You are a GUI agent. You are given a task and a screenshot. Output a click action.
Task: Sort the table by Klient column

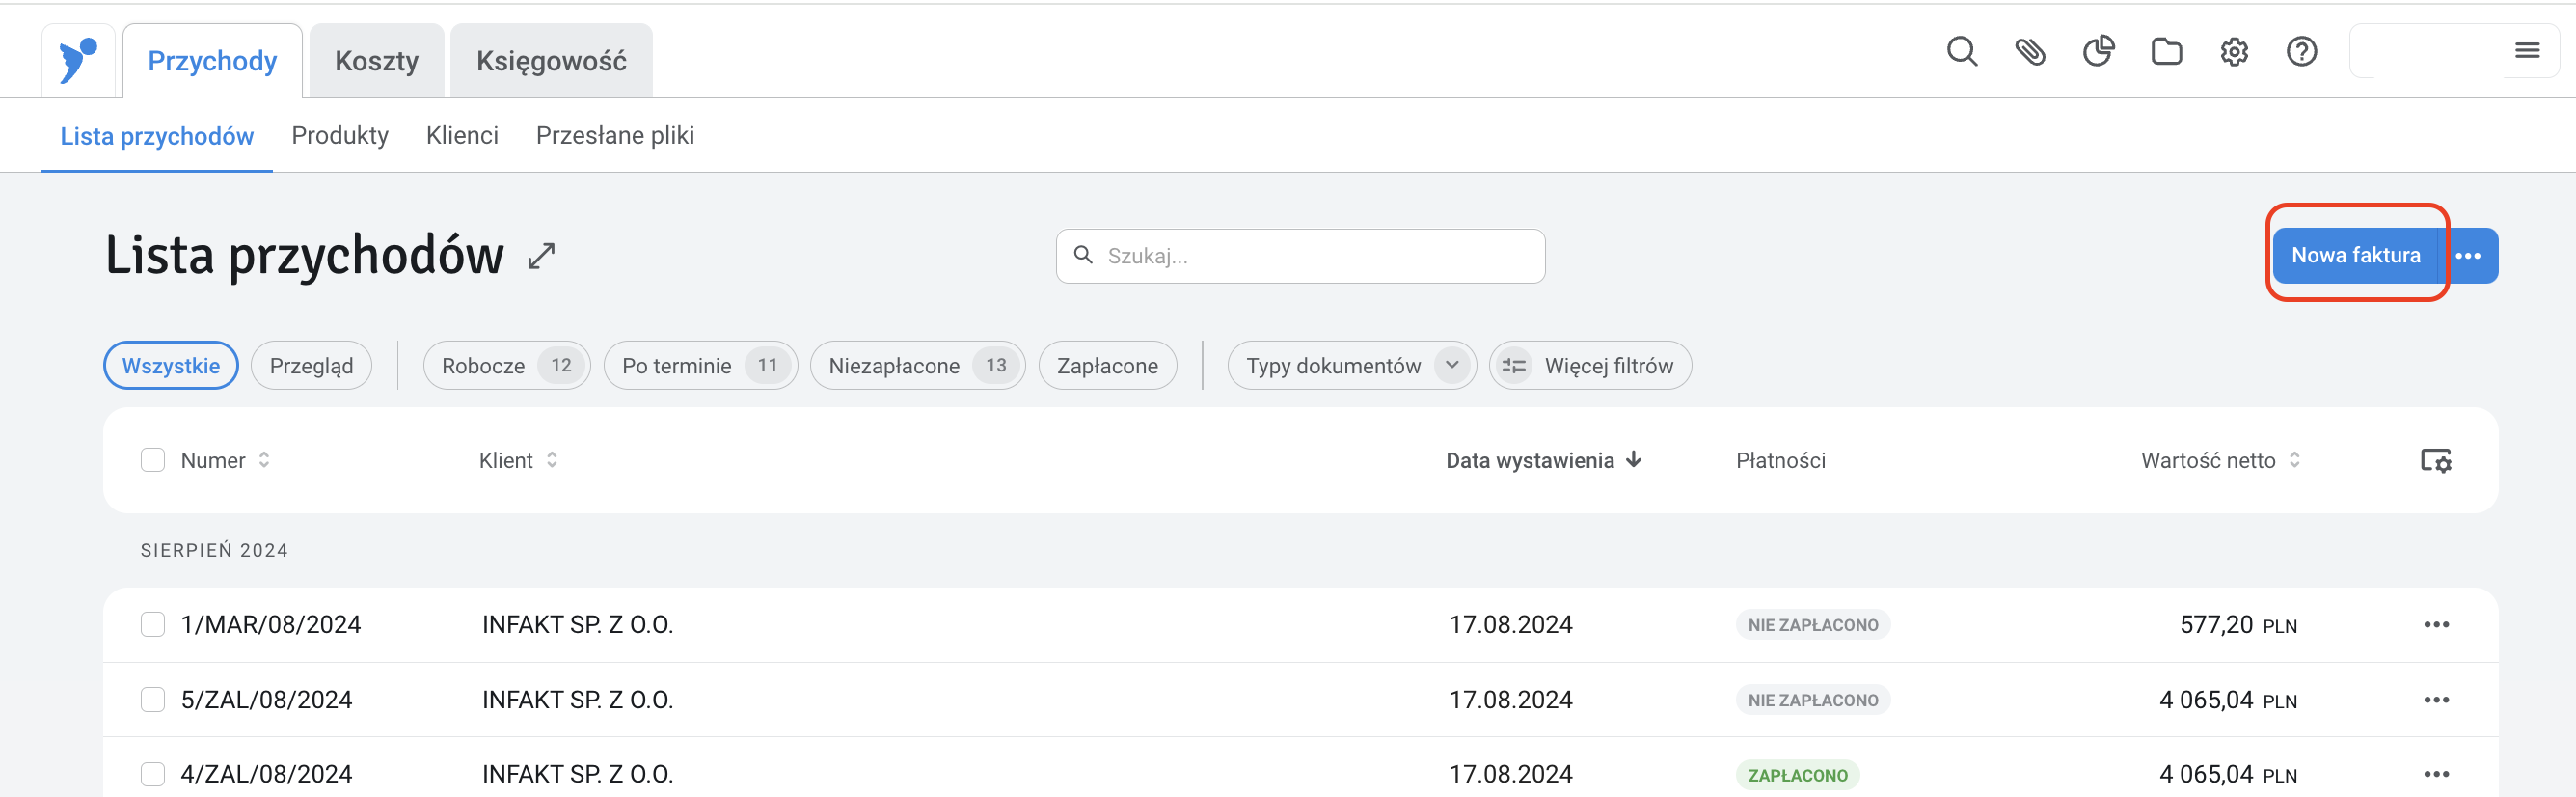518,460
